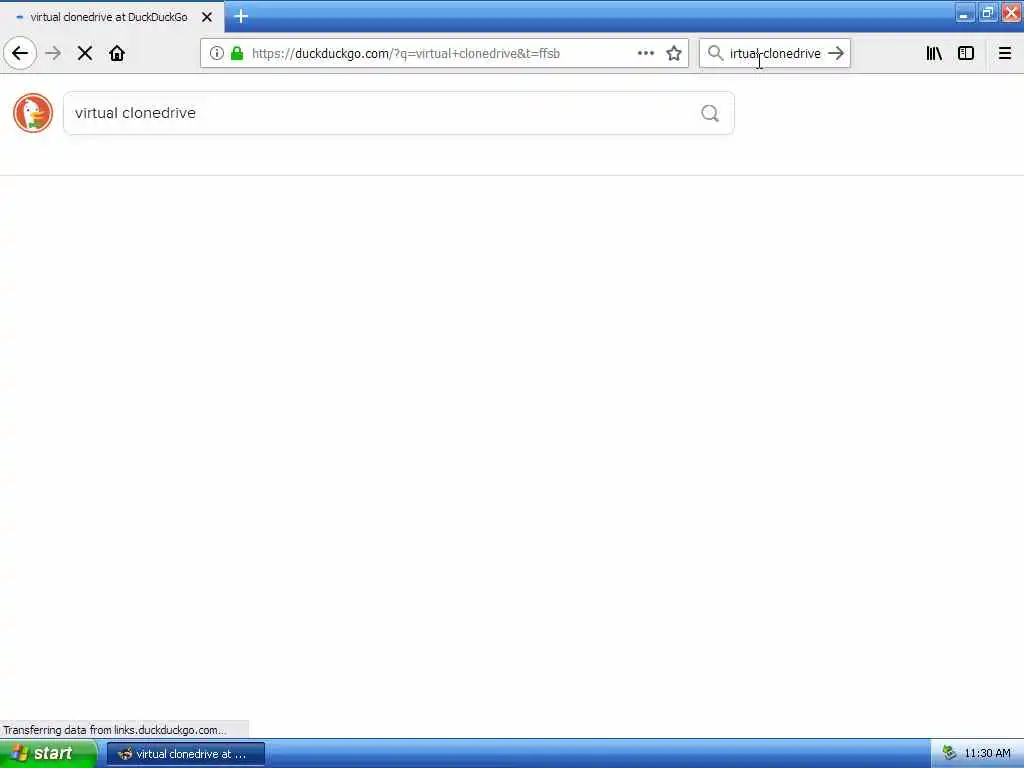Click the 11:30 AM taskbar clock
Viewport: 1024px width, 768px height.
tap(987, 754)
